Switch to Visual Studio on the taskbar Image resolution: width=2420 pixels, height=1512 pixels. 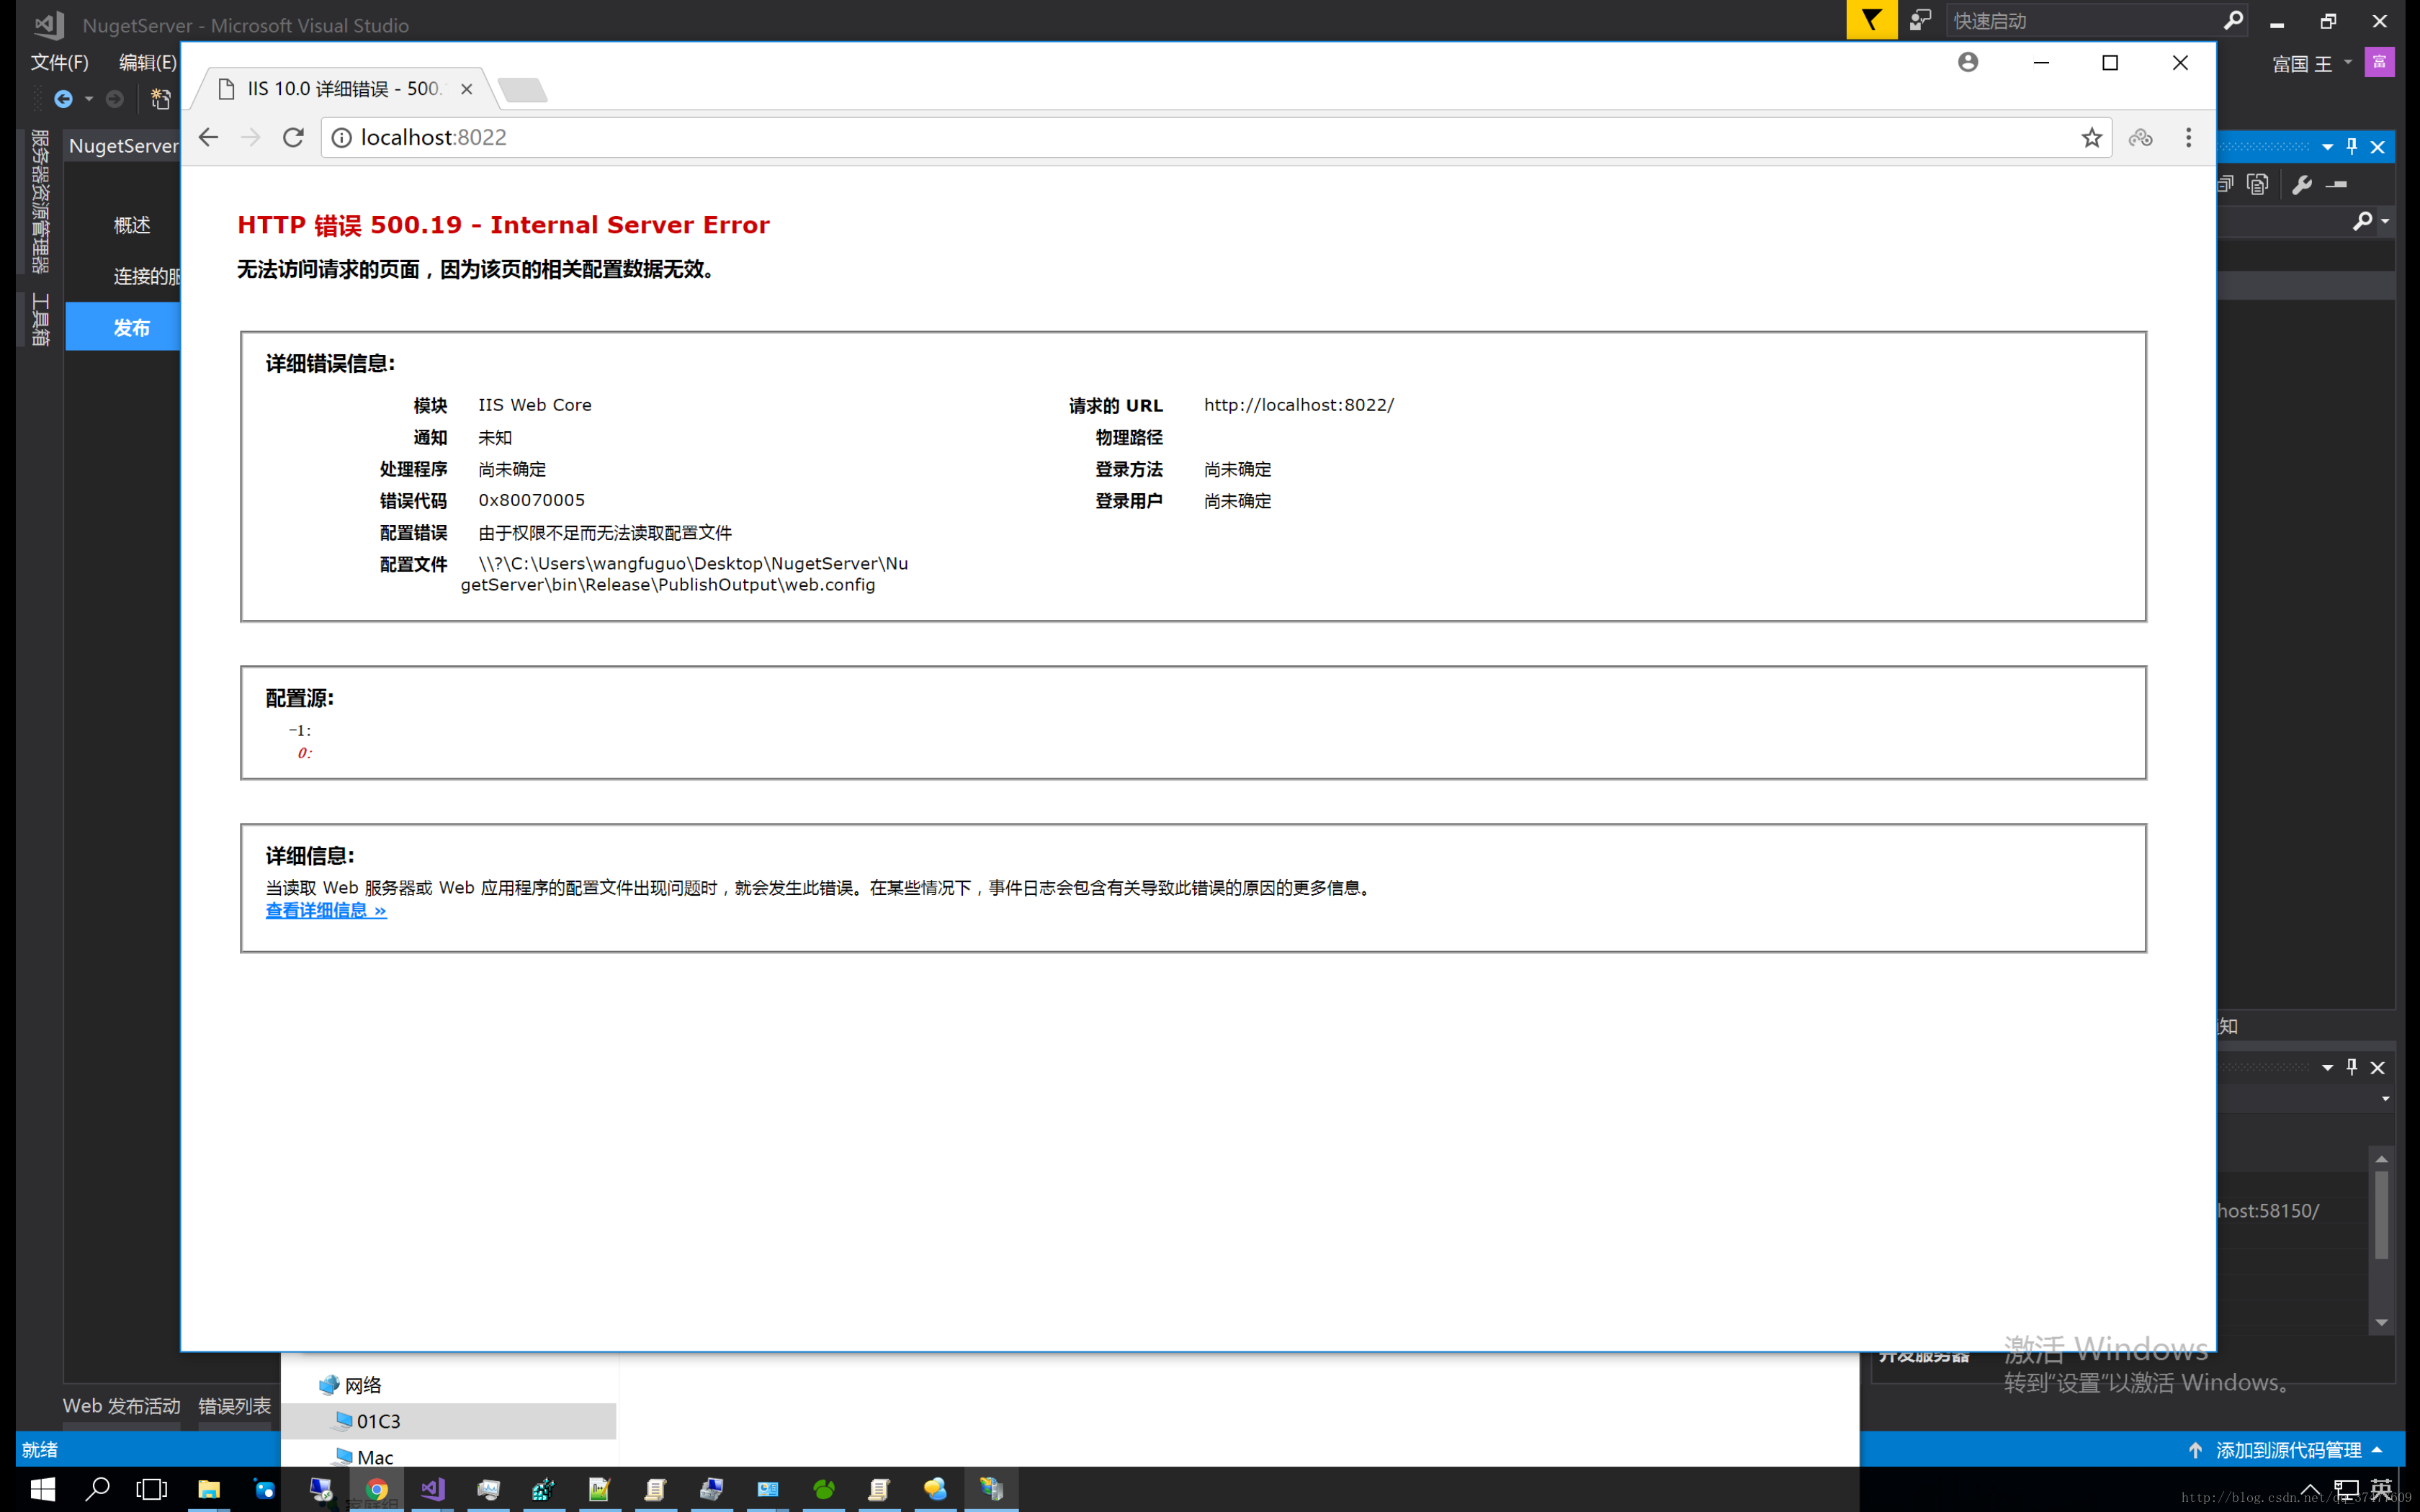[x=432, y=1489]
